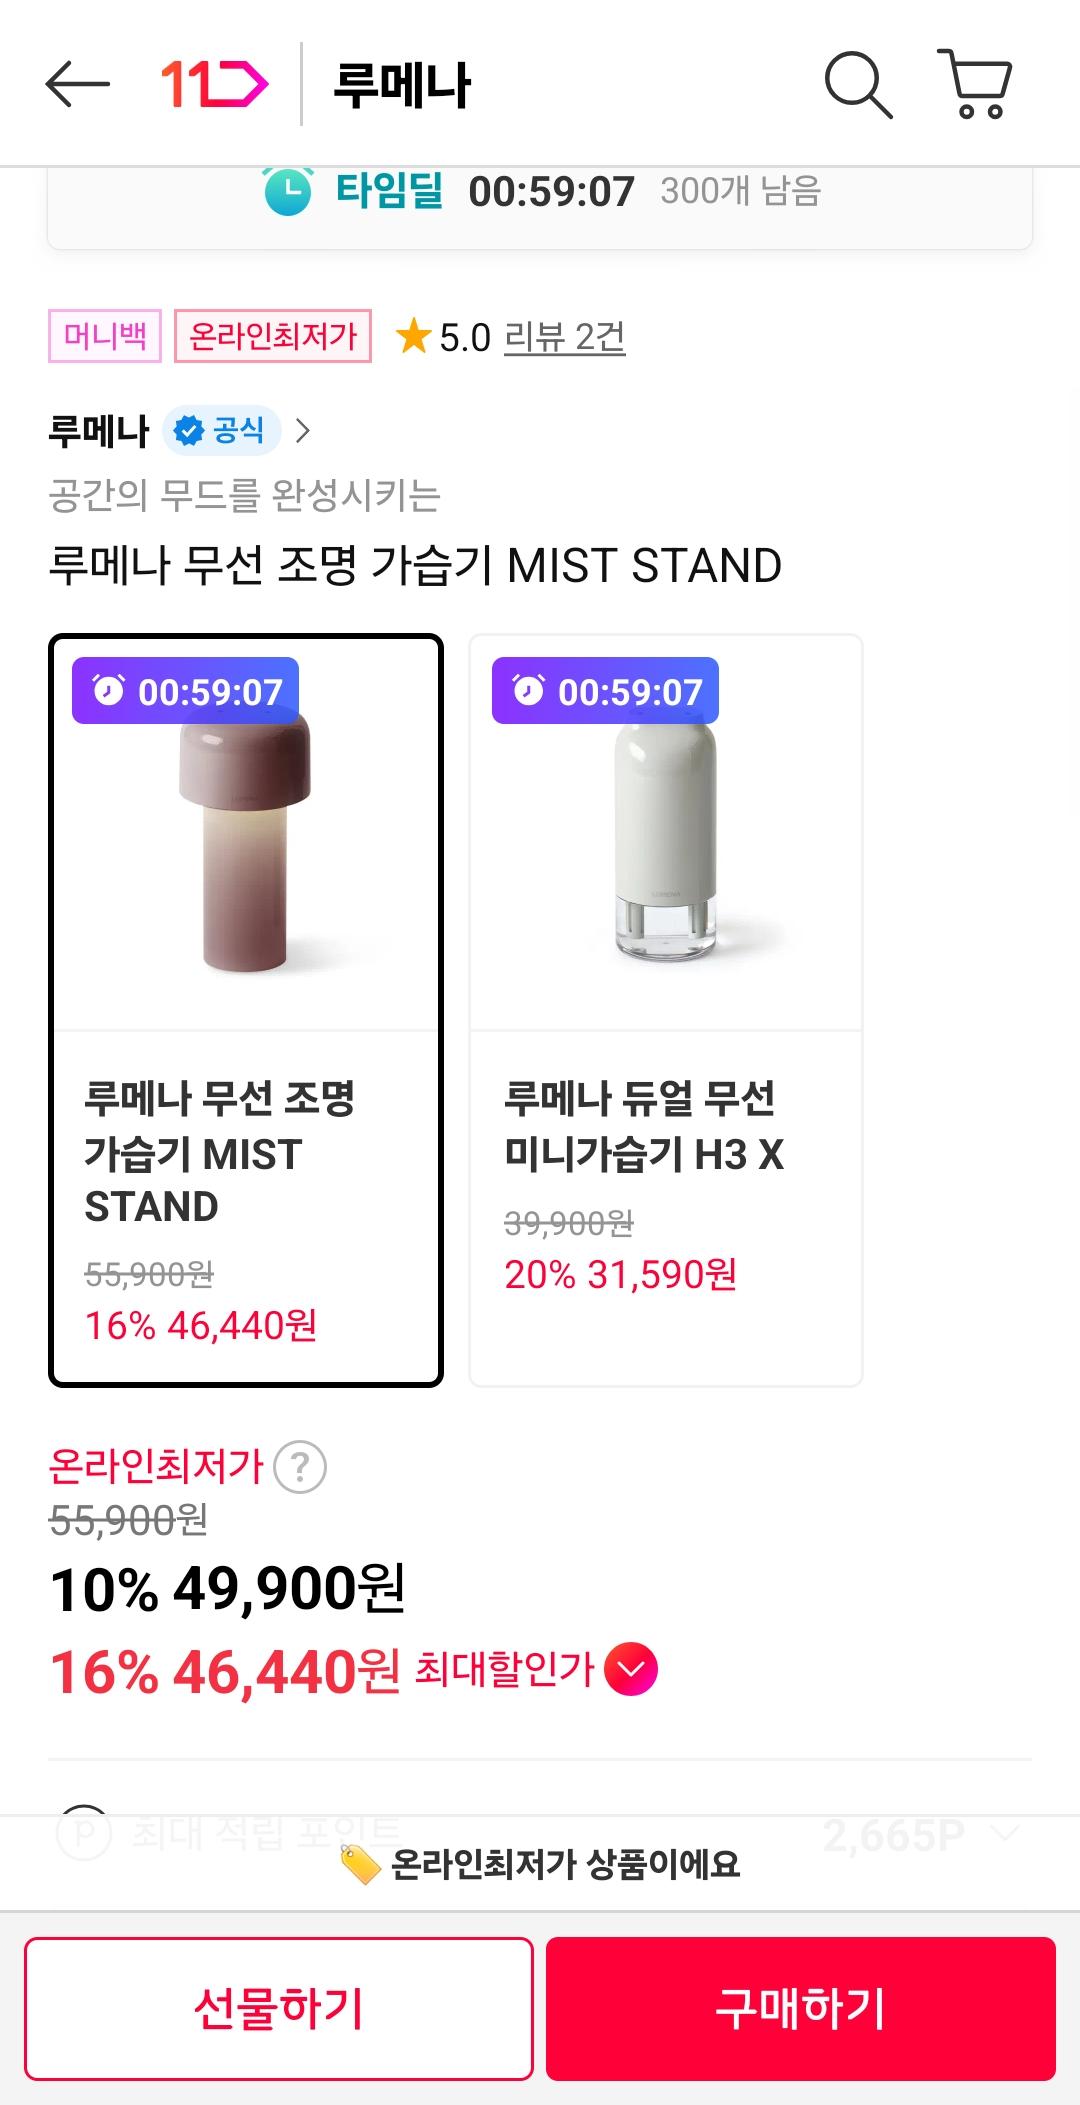Open the 리뷰 2건 reviews link
The height and width of the screenshot is (2105, 1080).
(565, 337)
